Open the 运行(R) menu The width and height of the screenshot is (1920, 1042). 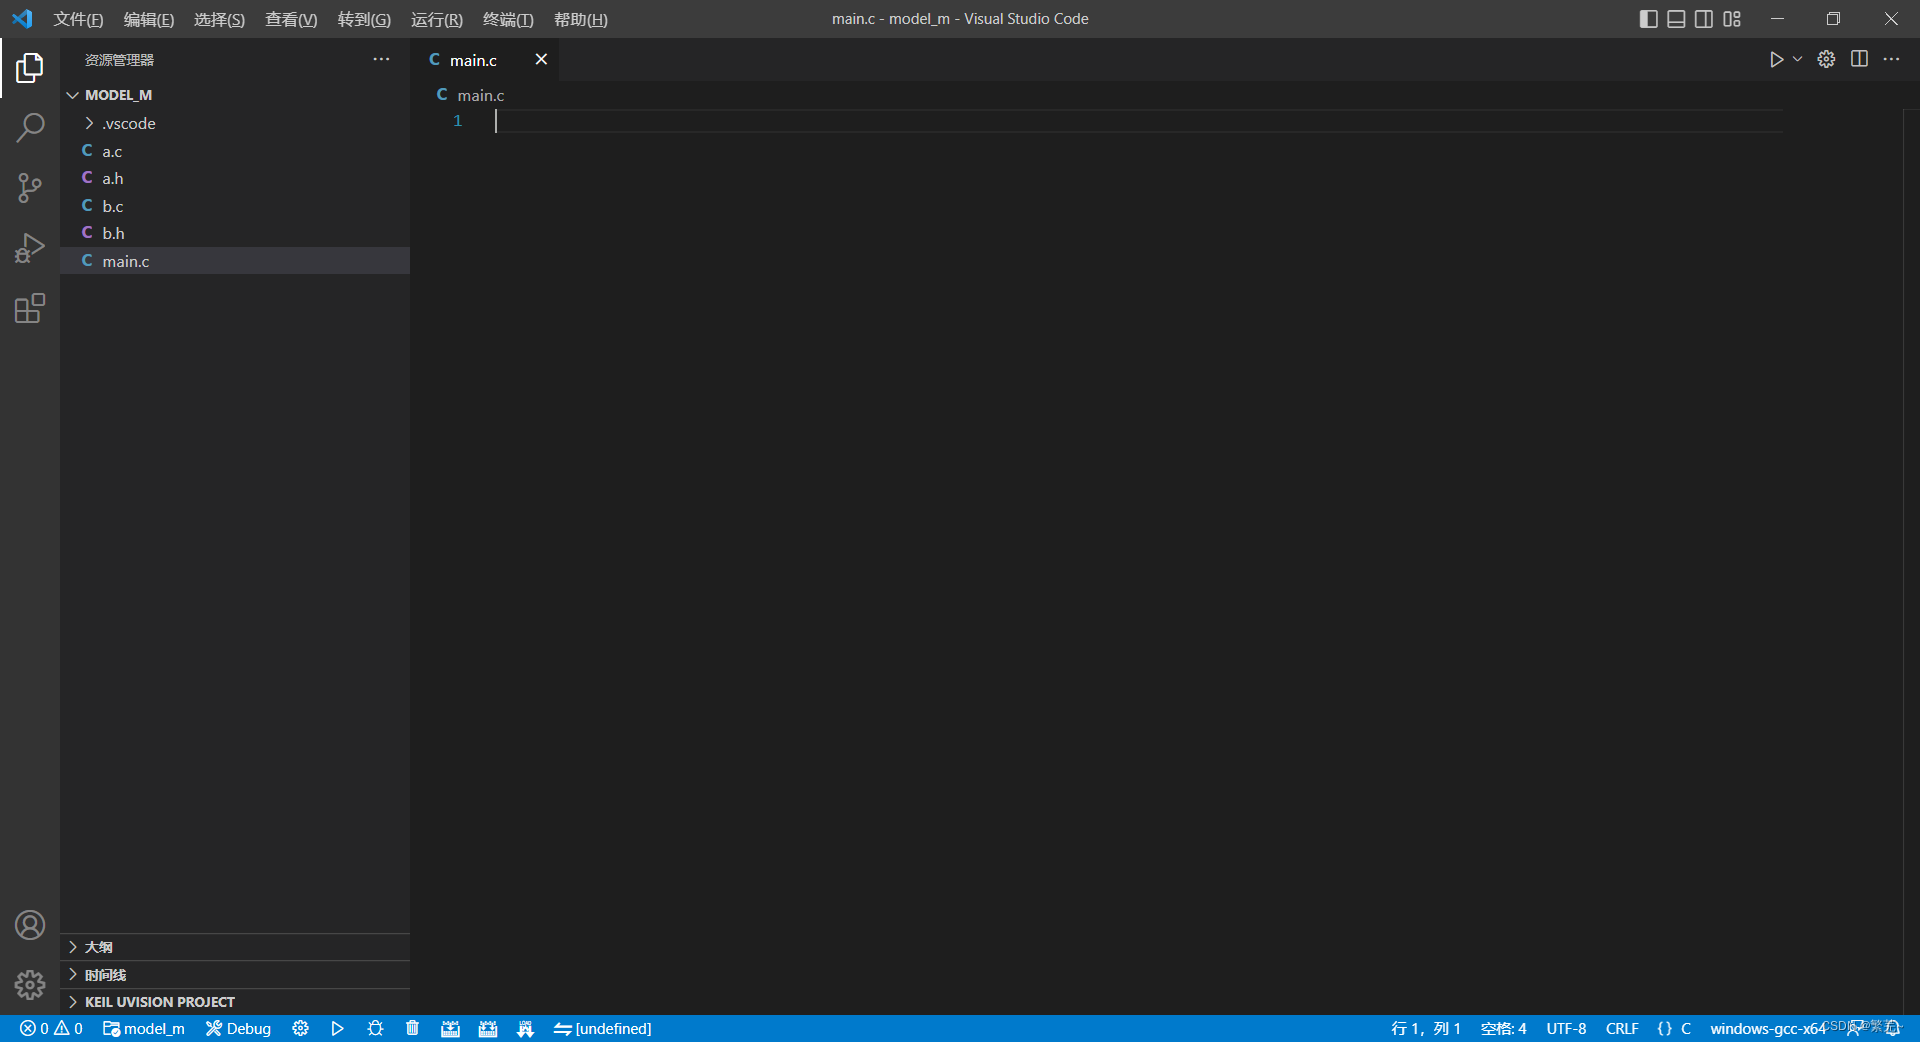click(x=437, y=19)
